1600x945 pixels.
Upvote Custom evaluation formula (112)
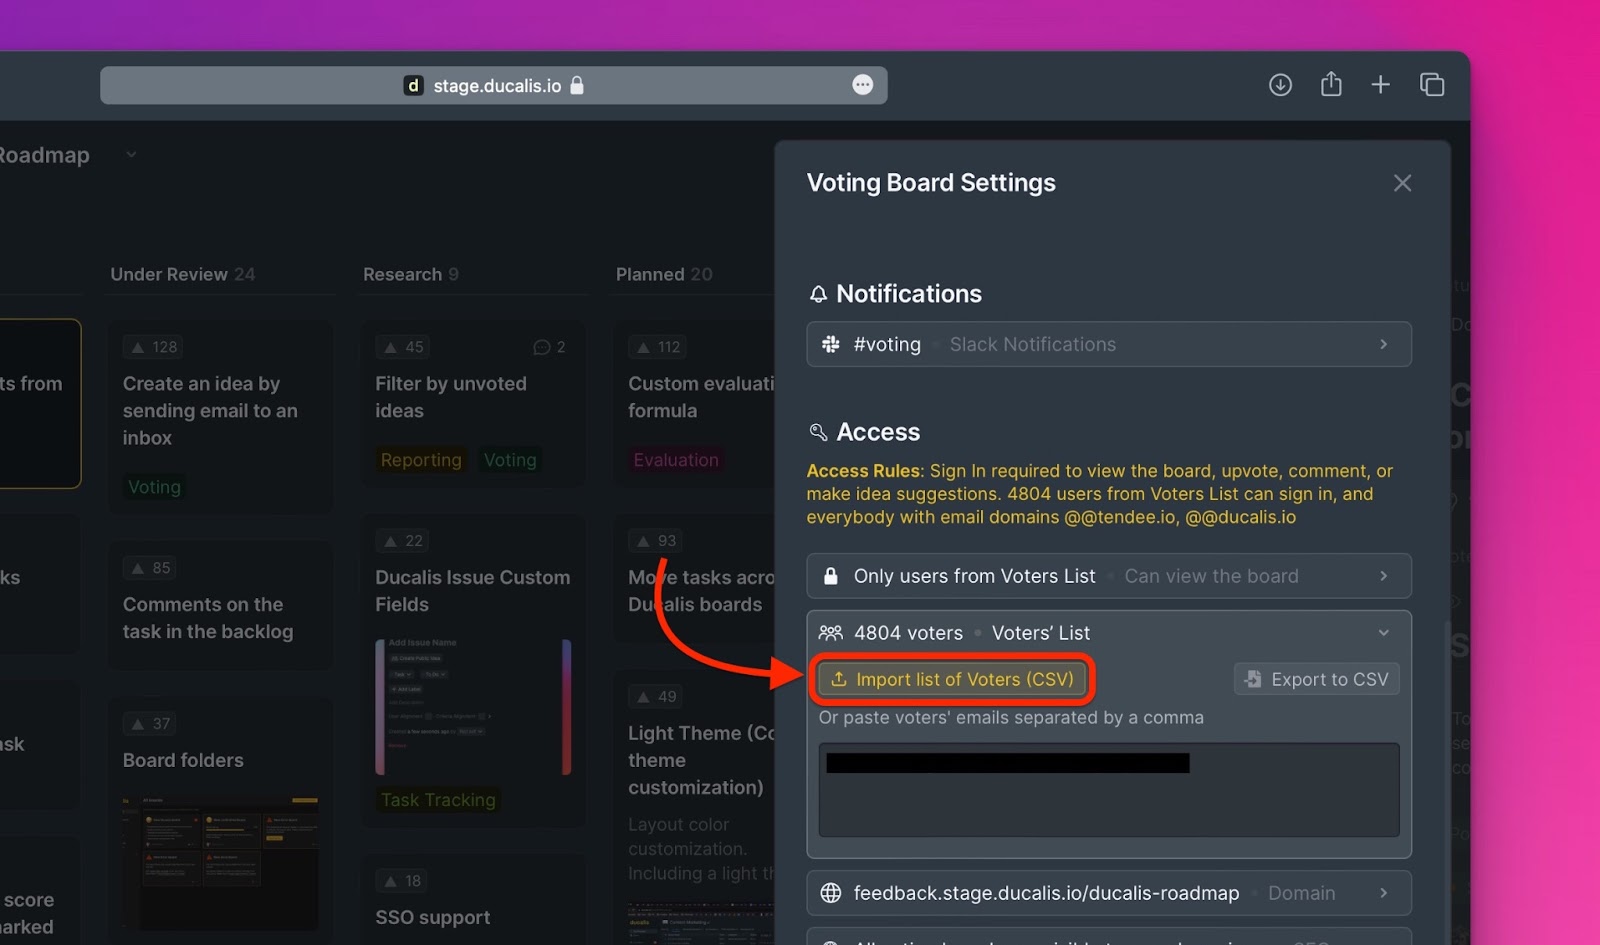click(x=658, y=347)
